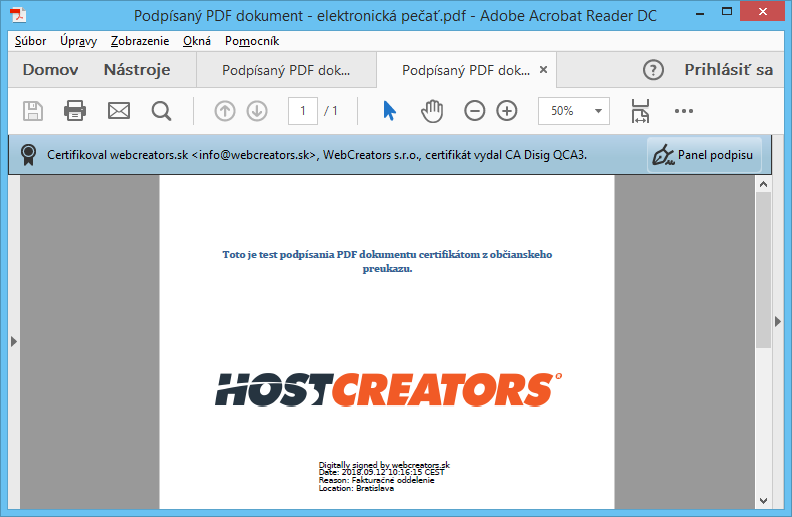Open the Pomocník menu
The image size is (792, 517).
[x=252, y=41]
